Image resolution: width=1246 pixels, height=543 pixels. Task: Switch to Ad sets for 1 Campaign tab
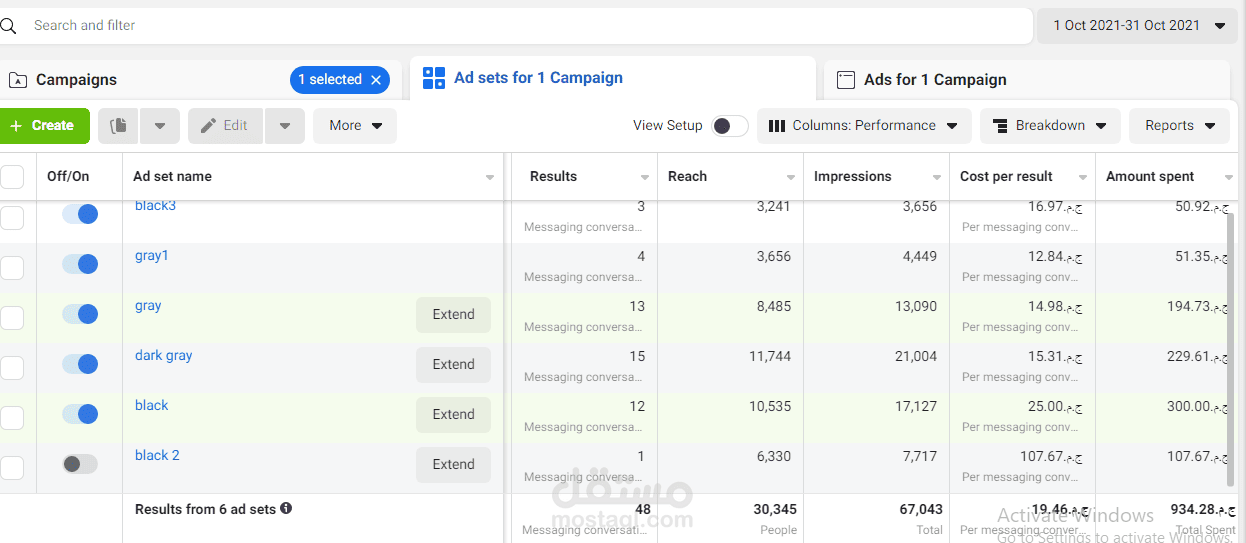tap(613, 78)
